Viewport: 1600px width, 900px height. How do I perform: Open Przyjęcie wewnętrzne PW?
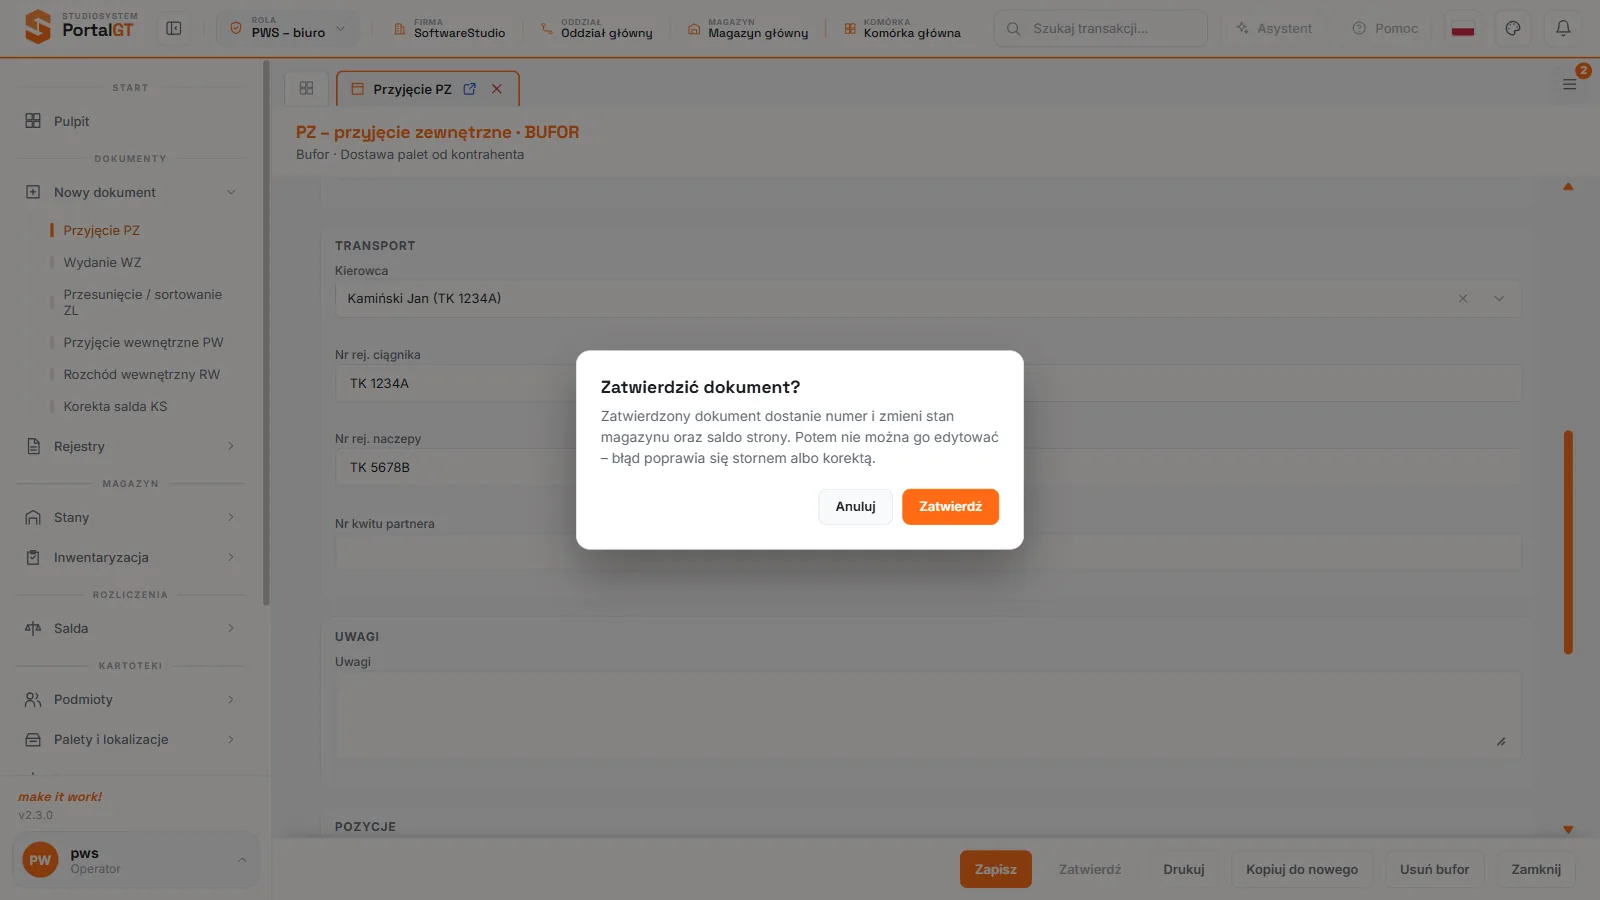click(x=143, y=342)
